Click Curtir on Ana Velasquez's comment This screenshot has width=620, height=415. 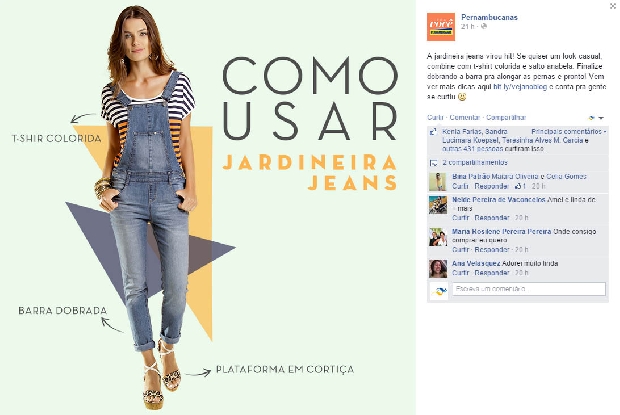[x=461, y=273]
